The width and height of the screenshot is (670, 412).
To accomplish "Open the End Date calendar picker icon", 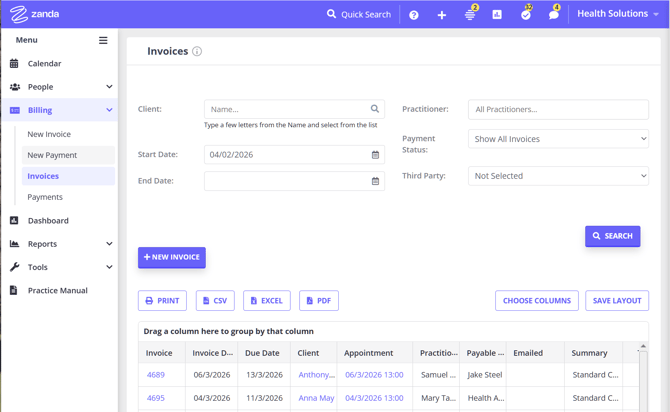I will [376, 181].
